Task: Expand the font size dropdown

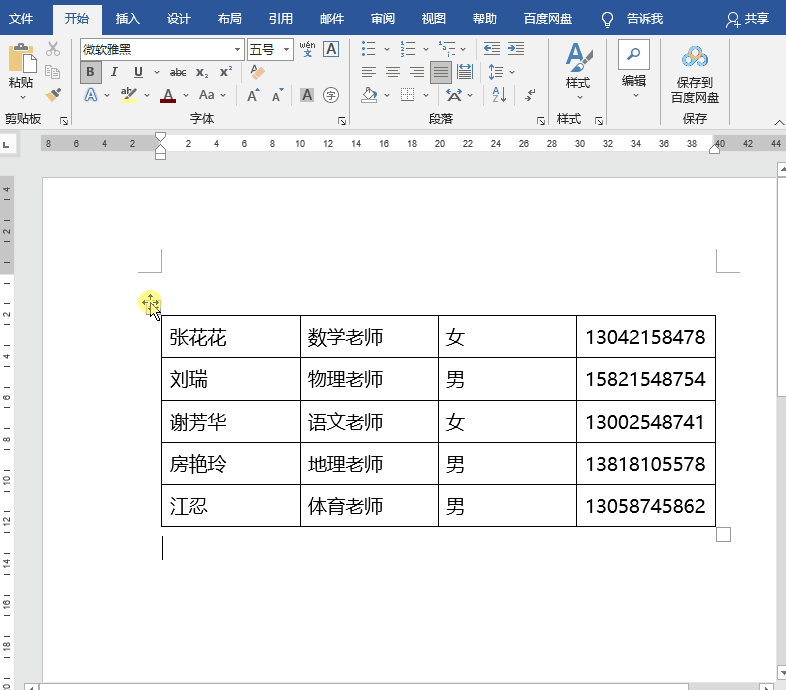Action: coord(287,49)
